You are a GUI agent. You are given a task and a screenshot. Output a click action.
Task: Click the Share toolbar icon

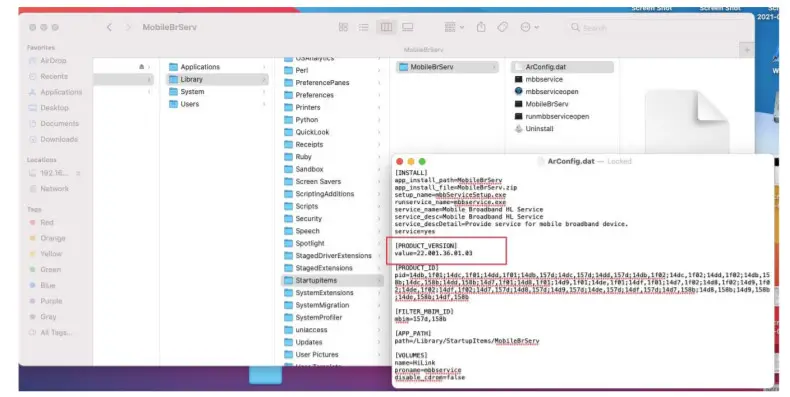pos(481,27)
